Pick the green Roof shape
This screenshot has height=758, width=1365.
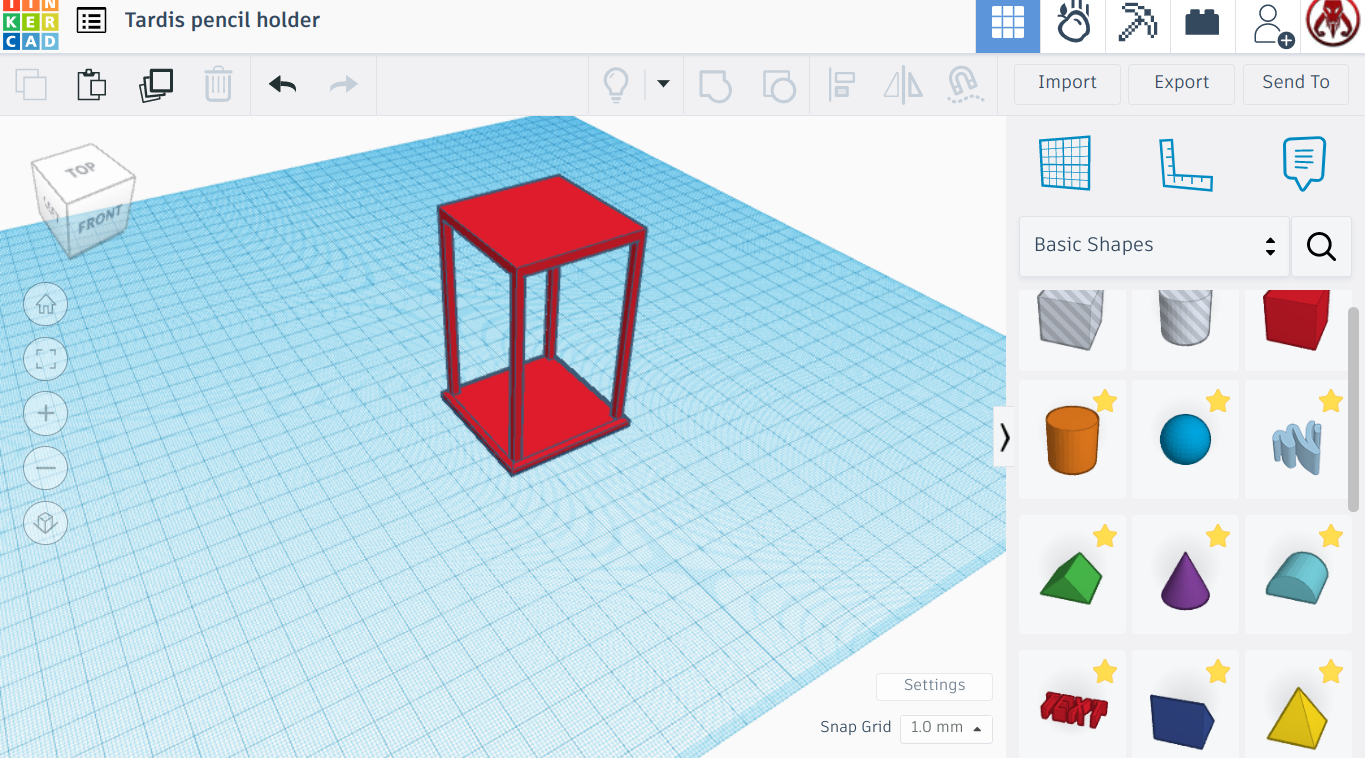pos(1072,578)
